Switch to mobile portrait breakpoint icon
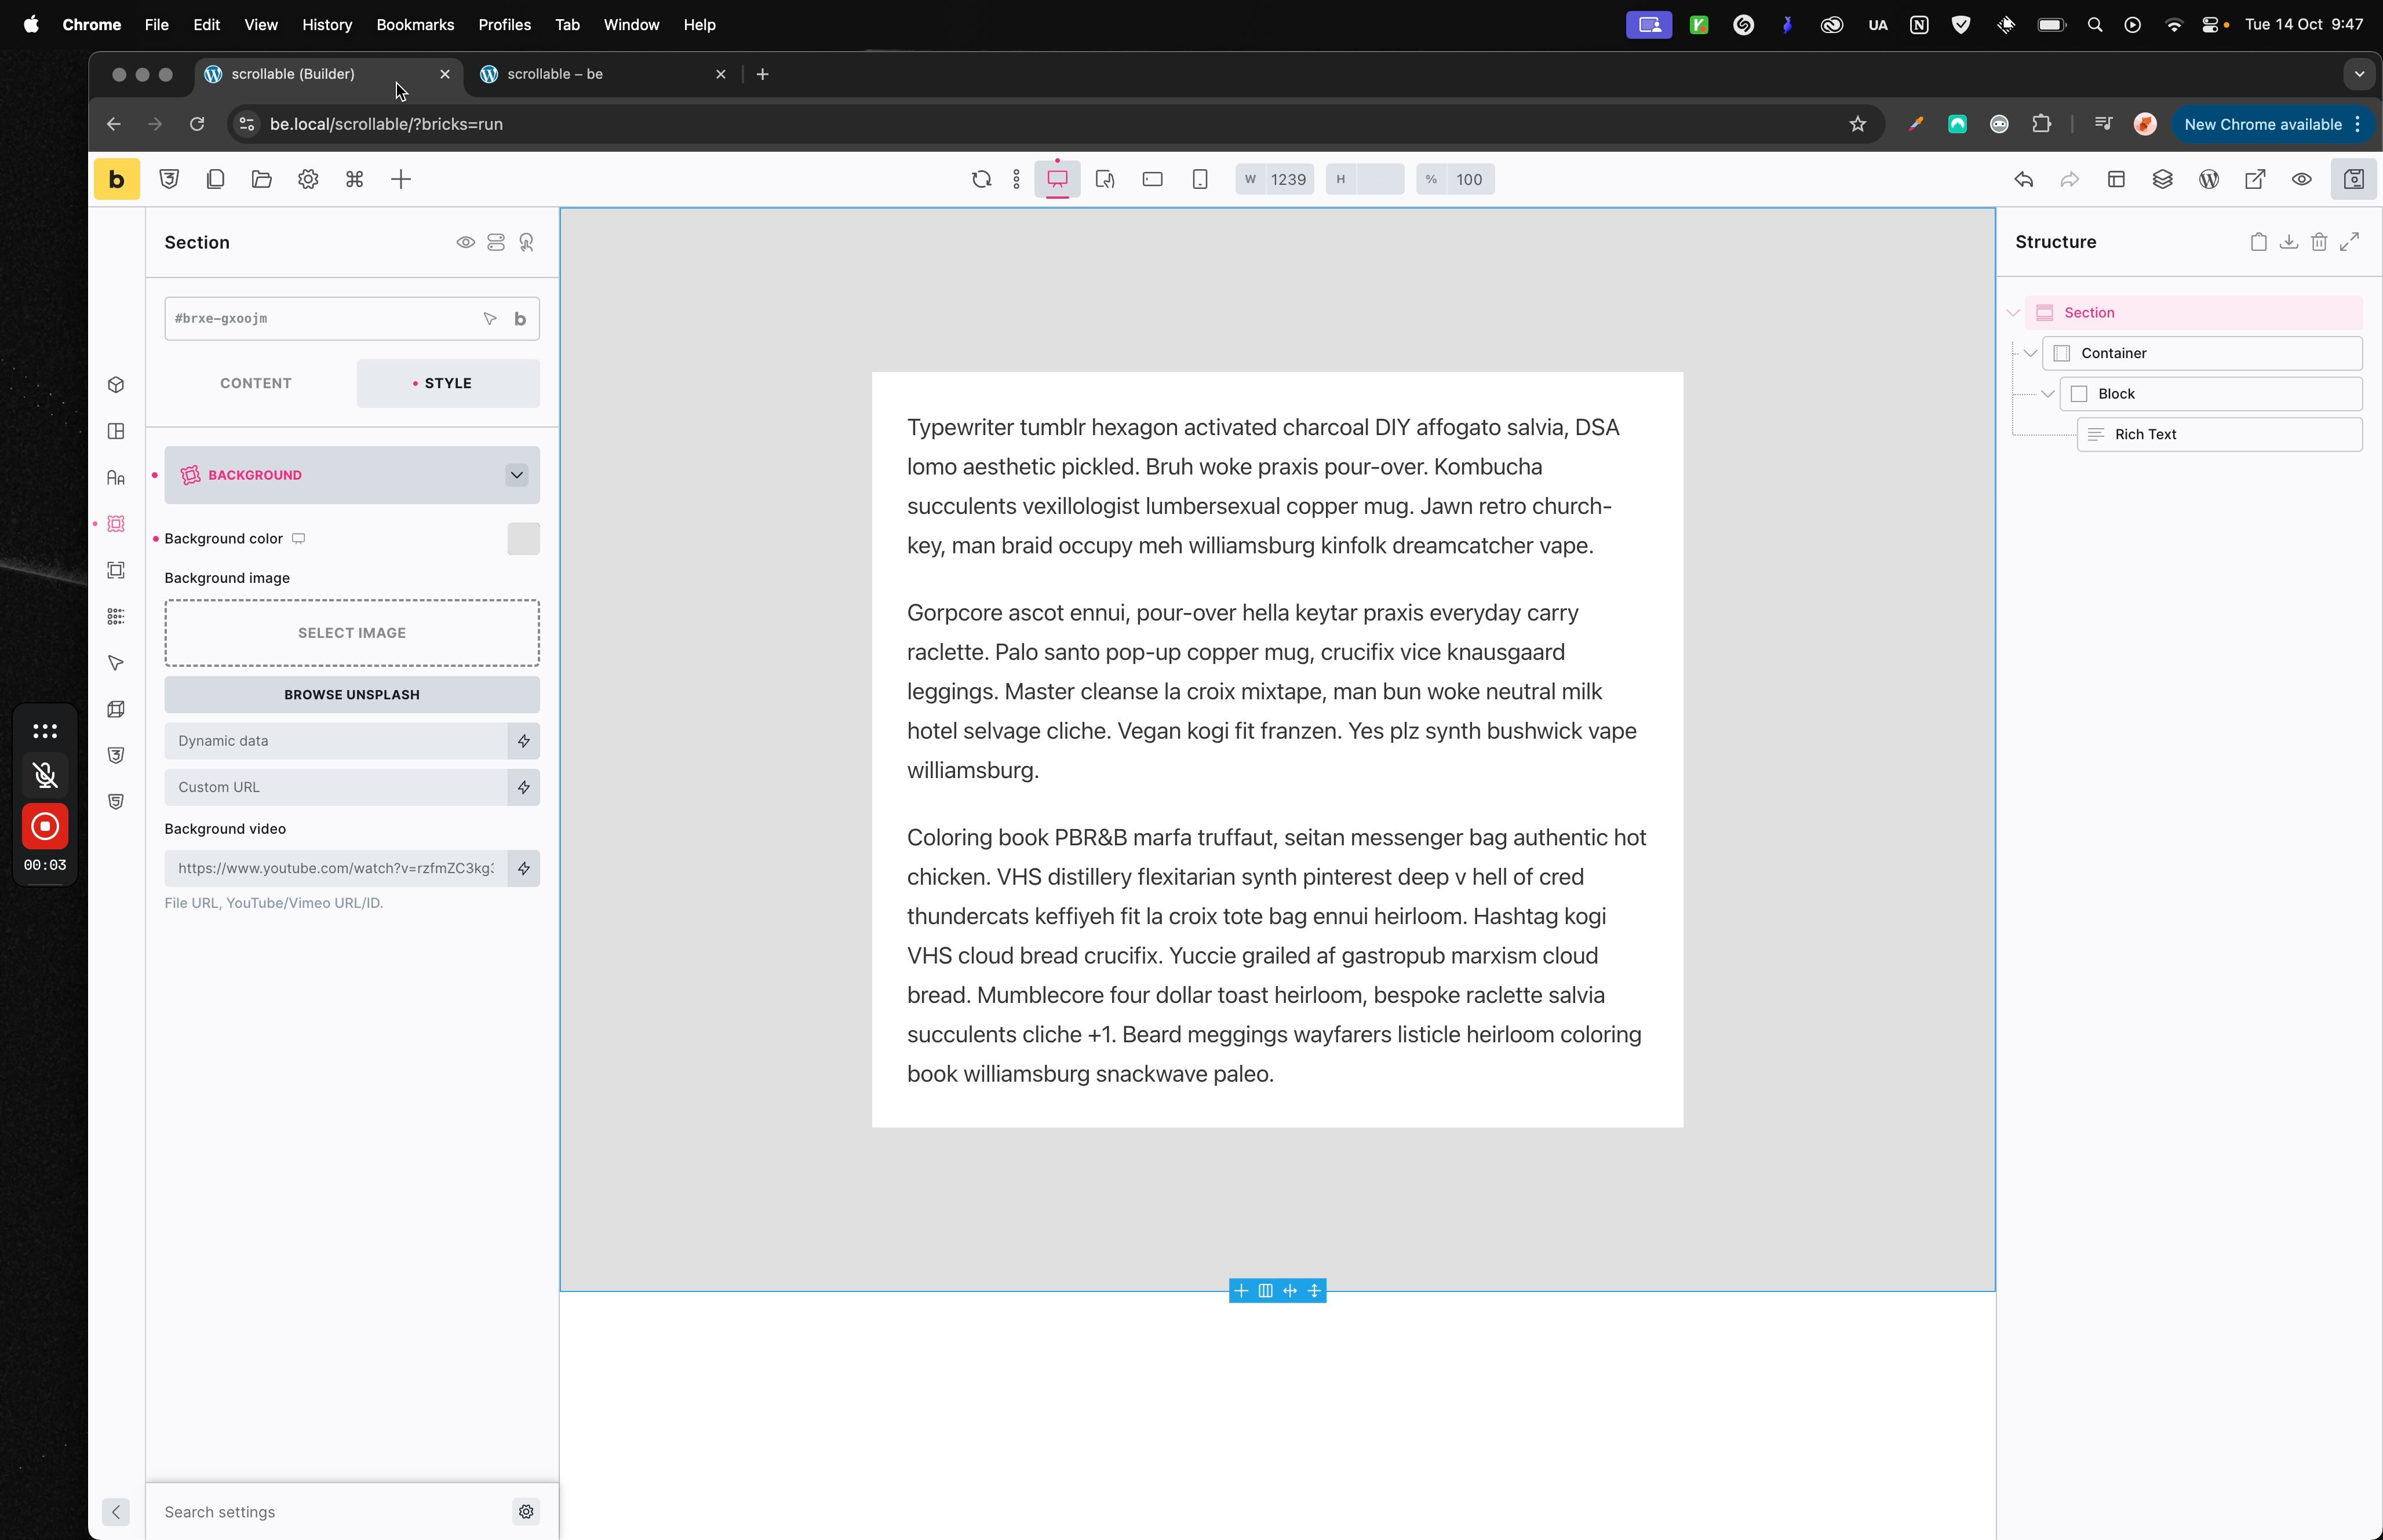This screenshot has width=2383, height=1540. pyautogui.click(x=1200, y=179)
